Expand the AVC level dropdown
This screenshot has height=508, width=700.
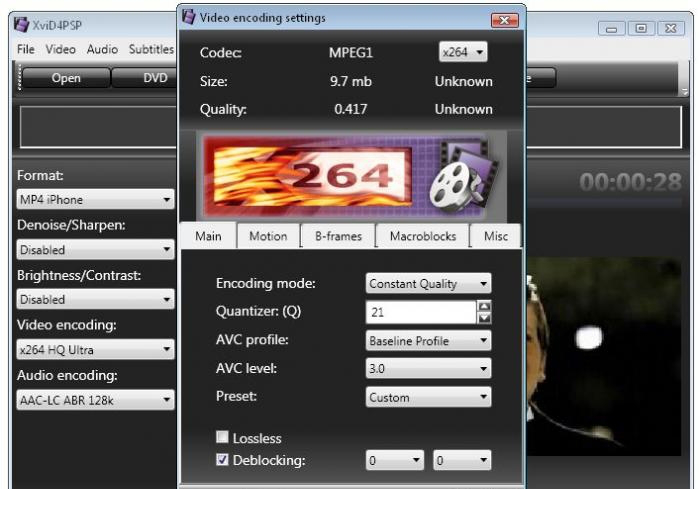428,368
